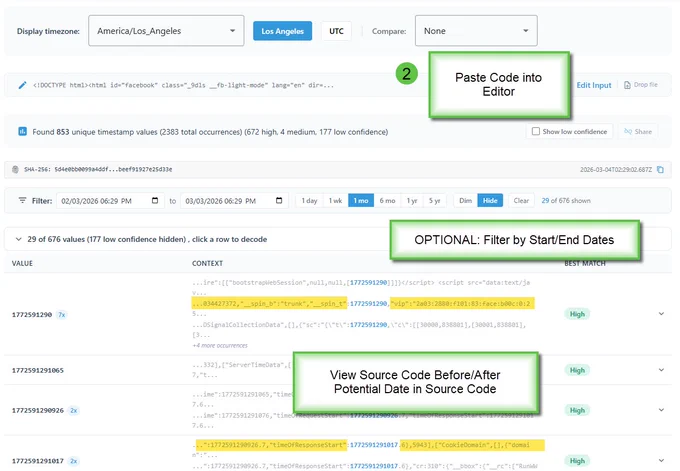Image resolution: width=680 pixels, height=471 pixels.
Task: Click the CONTEXT column header
Action: tap(207, 263)
